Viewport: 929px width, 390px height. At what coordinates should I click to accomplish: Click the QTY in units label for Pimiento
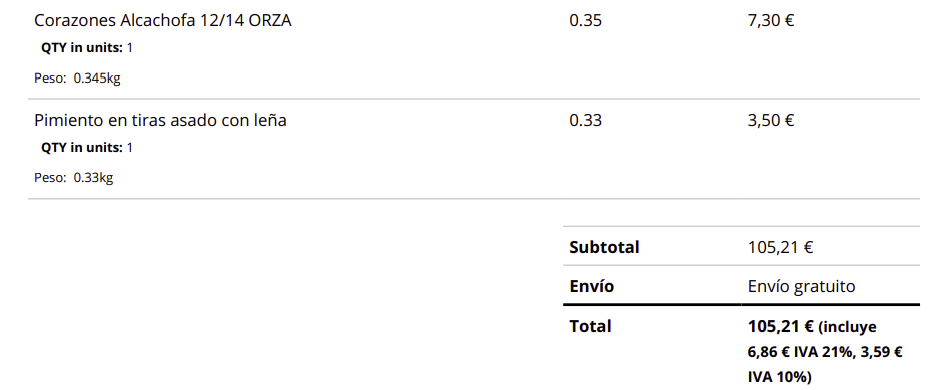82,148
